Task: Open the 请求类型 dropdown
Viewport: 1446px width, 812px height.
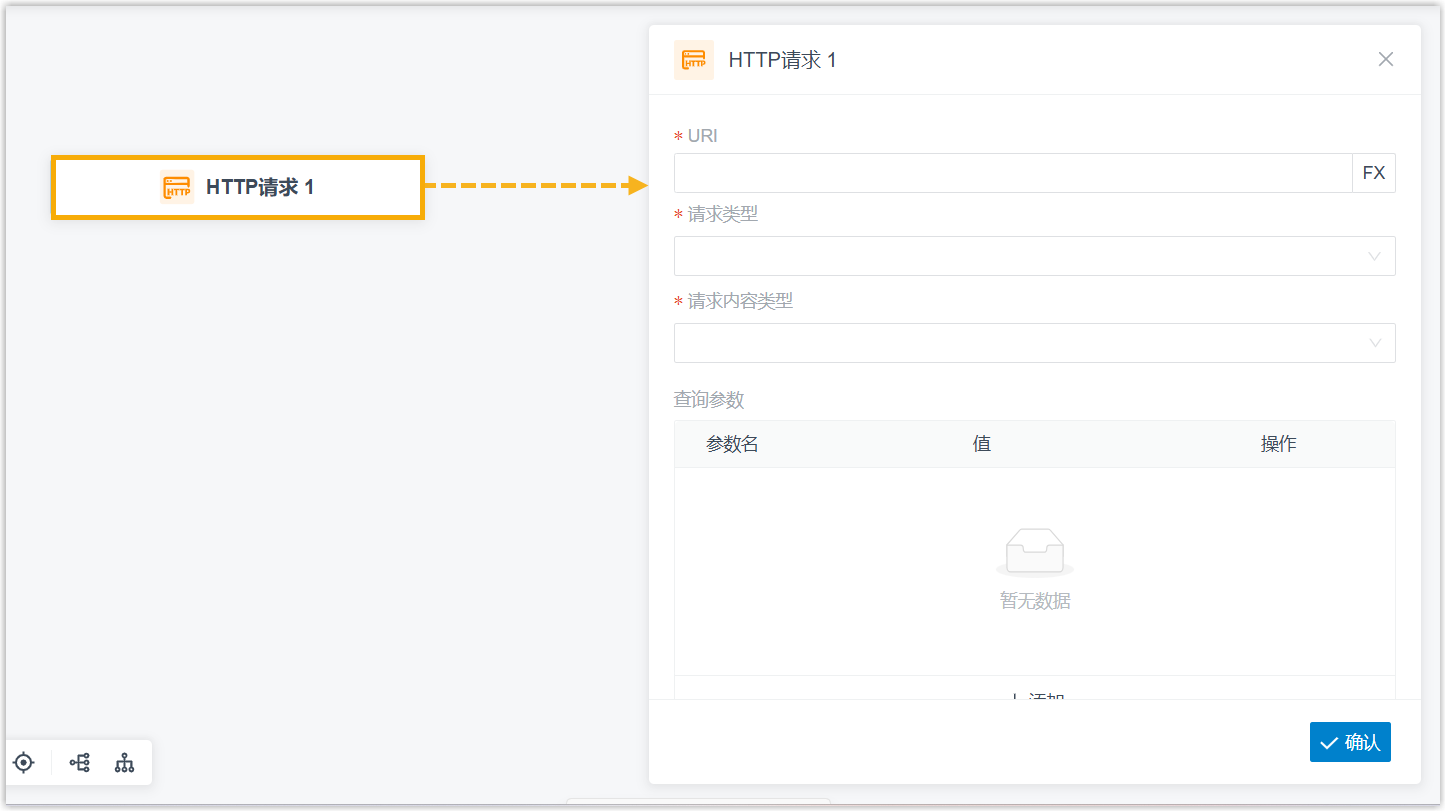Action: tap(1020, 256)
